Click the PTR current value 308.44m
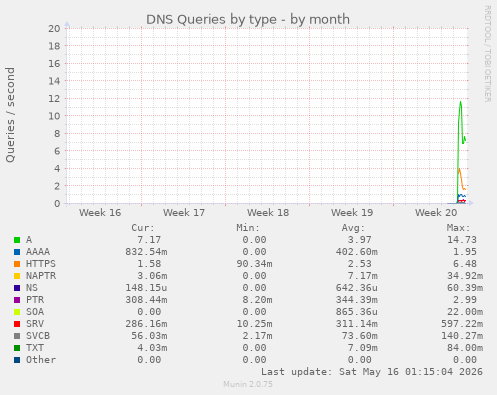The width and height of the screenshot is (497, 395). 146,300
